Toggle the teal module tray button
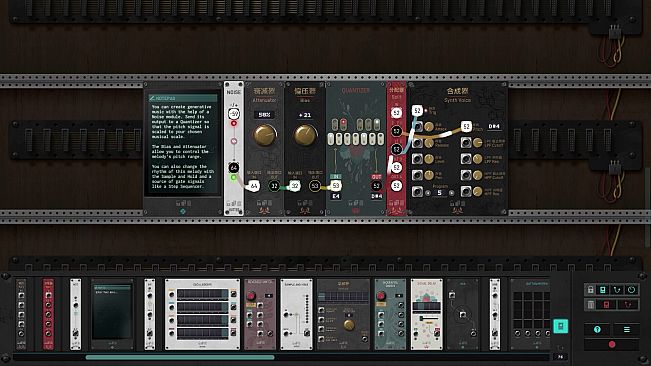 [560, 326]
